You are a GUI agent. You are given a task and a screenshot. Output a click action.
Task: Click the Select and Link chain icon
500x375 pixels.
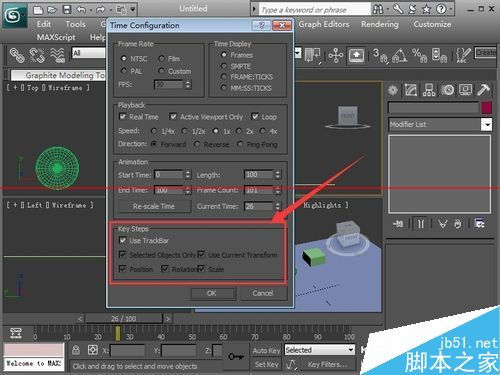[x=17, y=55]
